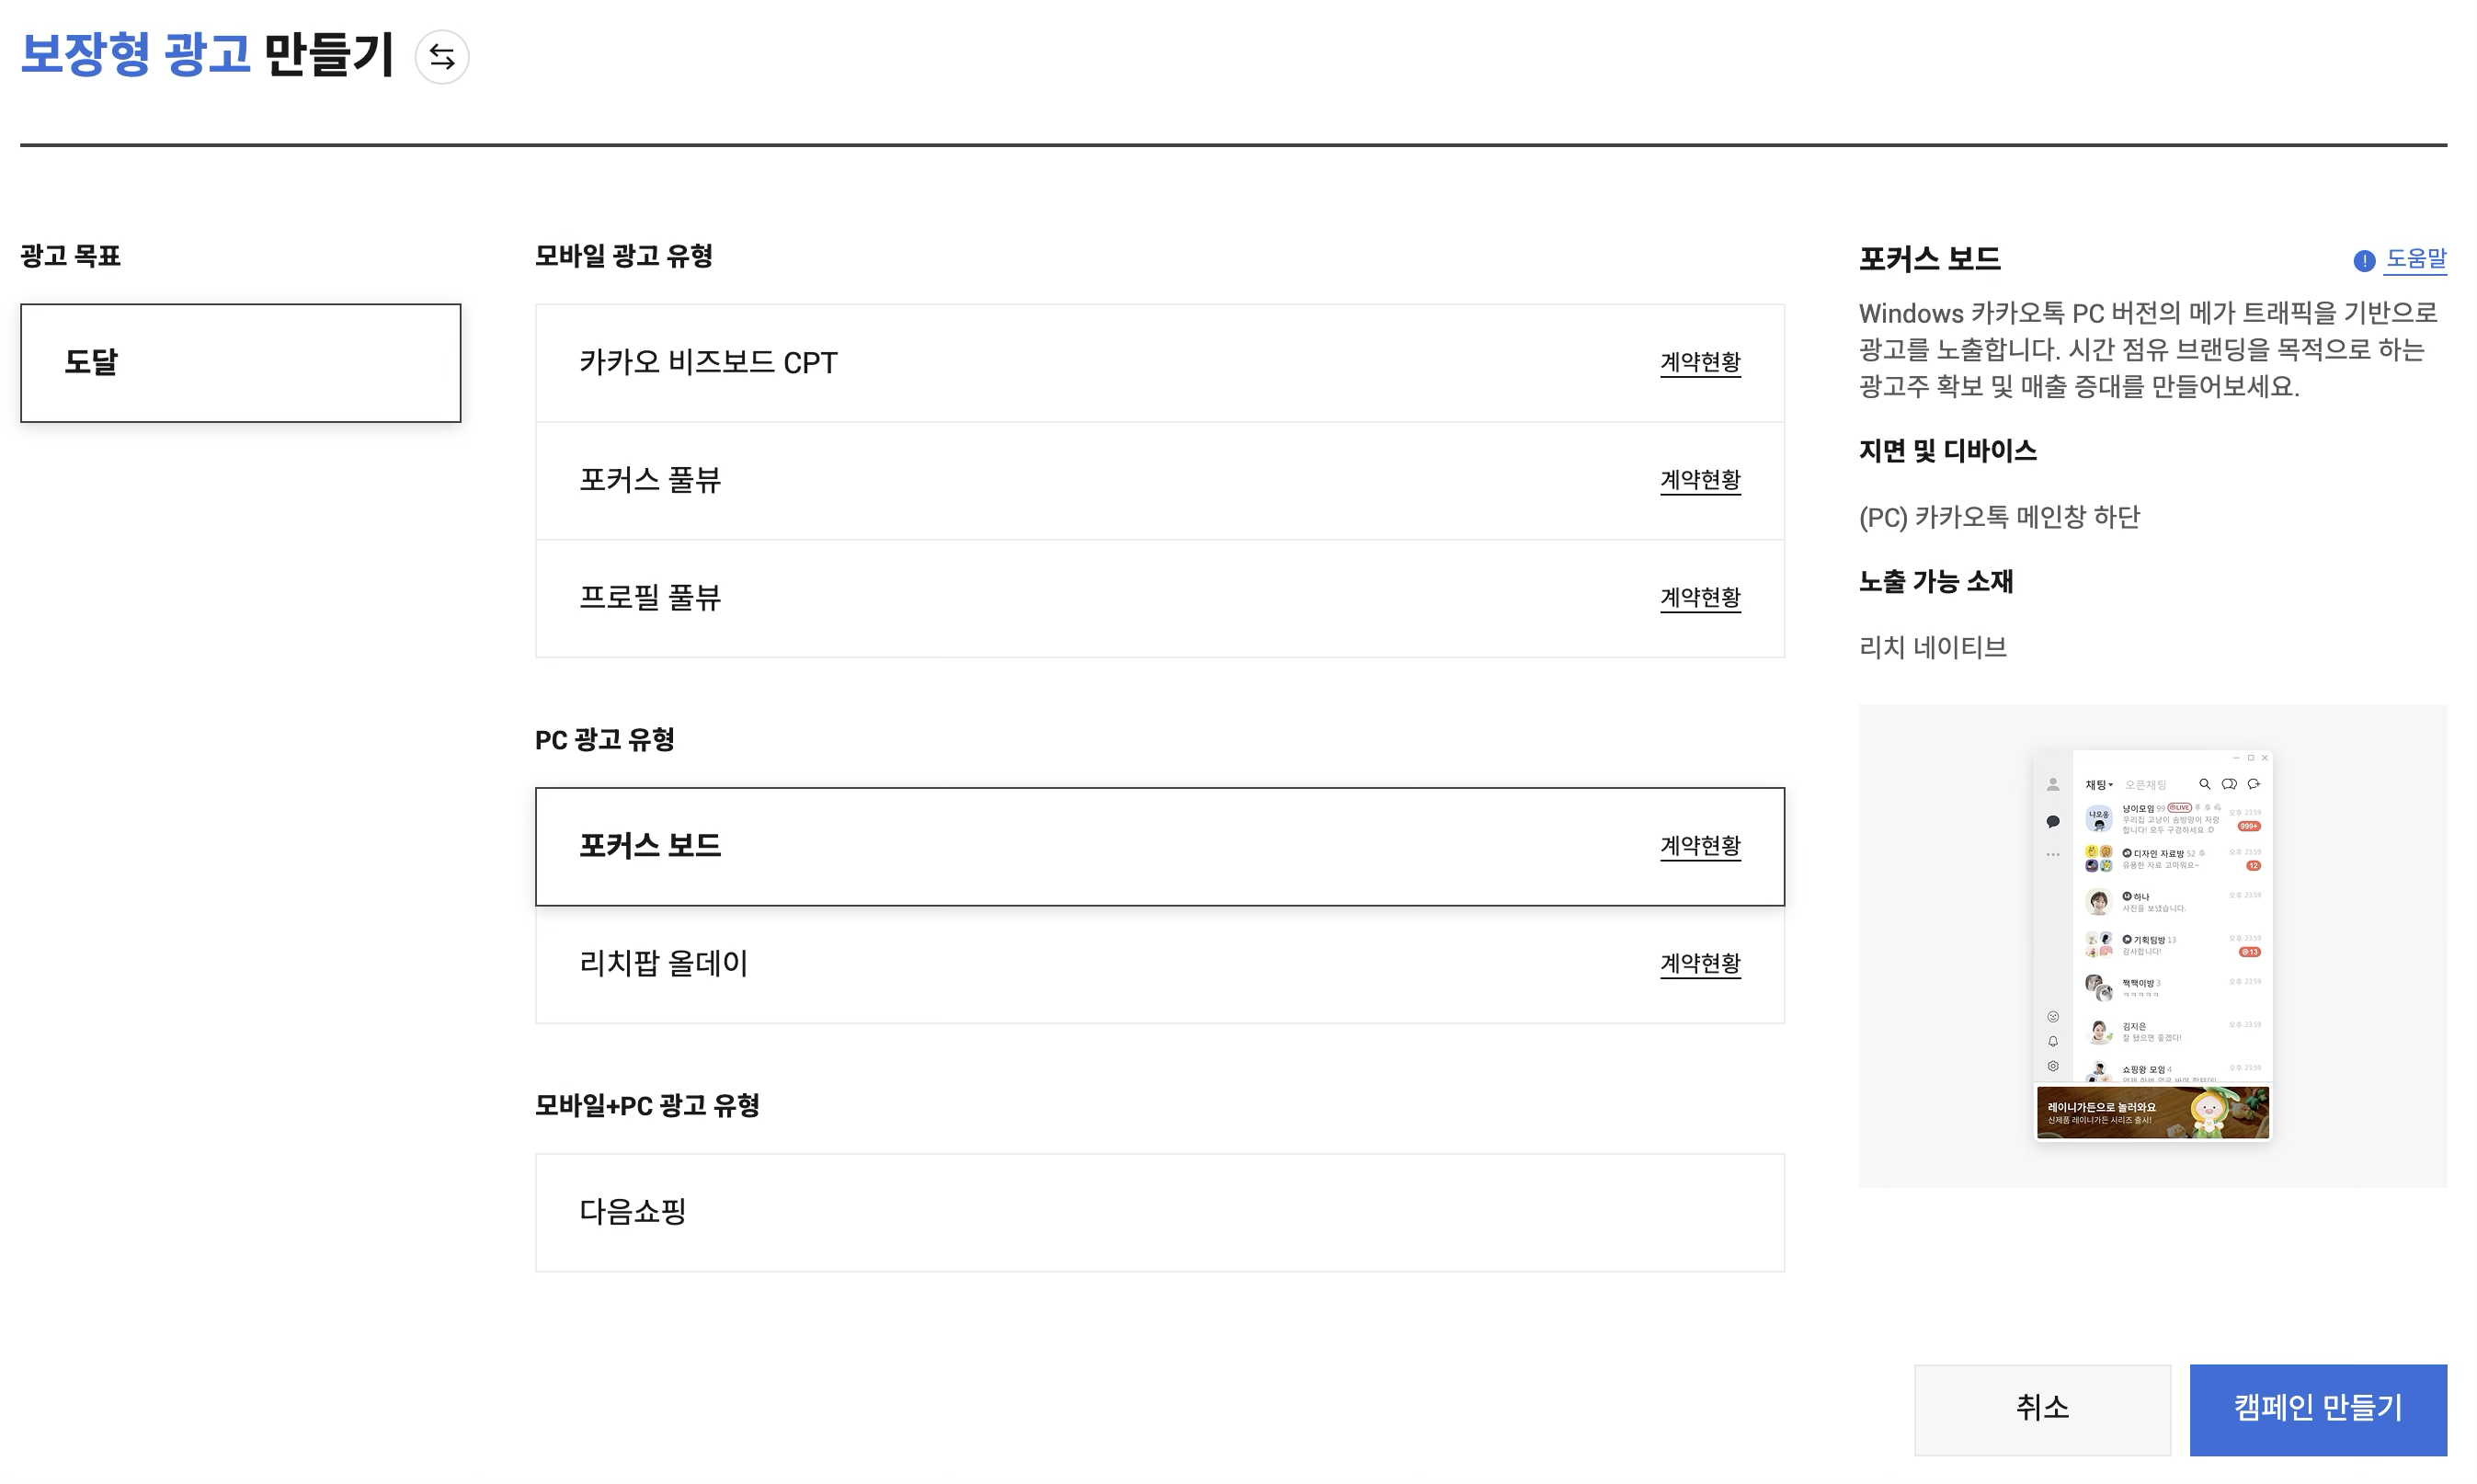This screenshot has height=1484, width=2477.
Task: Select the 도달 ad goal
Action: tap(240, 363)
